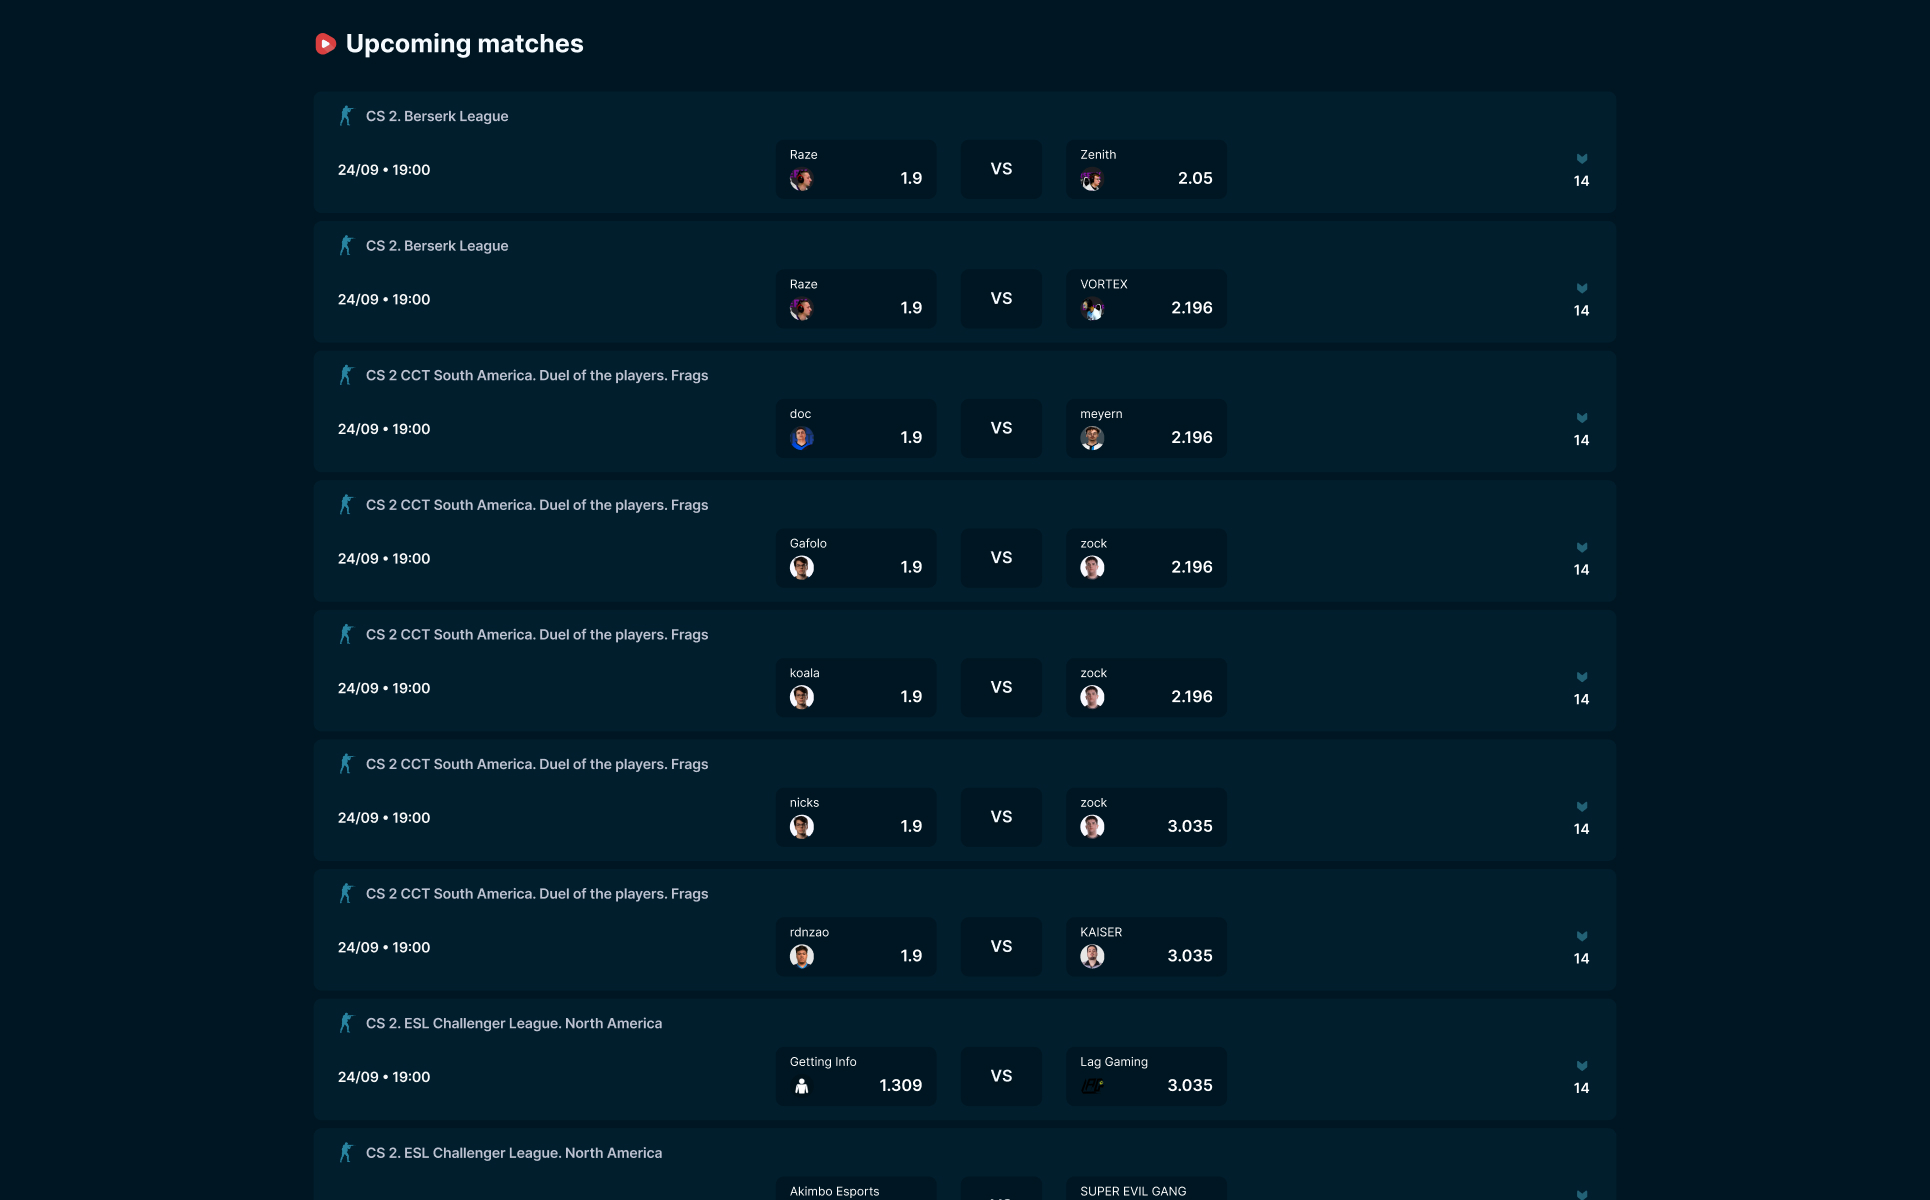
Task: Bet on Zenith at odds 2.05
Action: click(1146, 169)
